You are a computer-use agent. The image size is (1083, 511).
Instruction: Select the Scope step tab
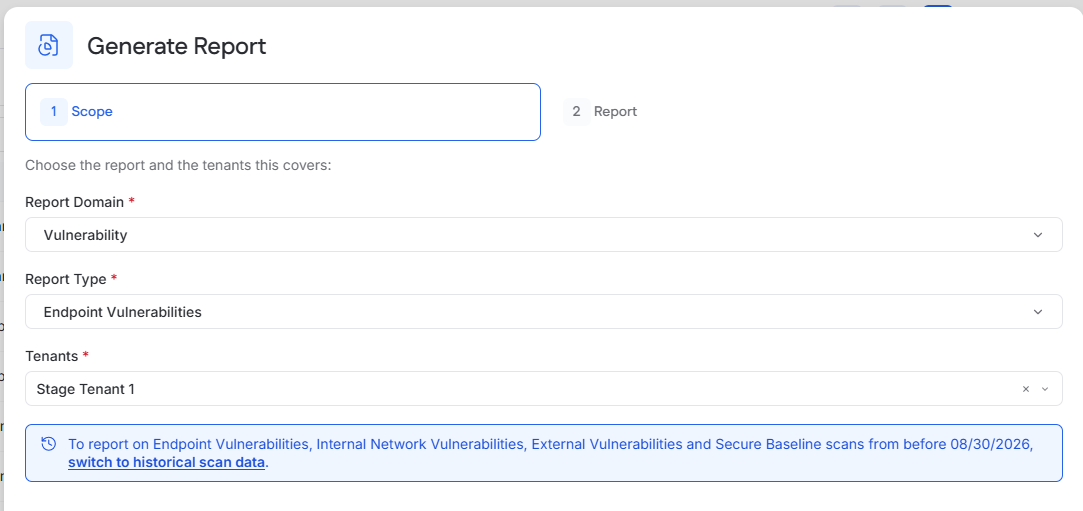coord(282,112)
